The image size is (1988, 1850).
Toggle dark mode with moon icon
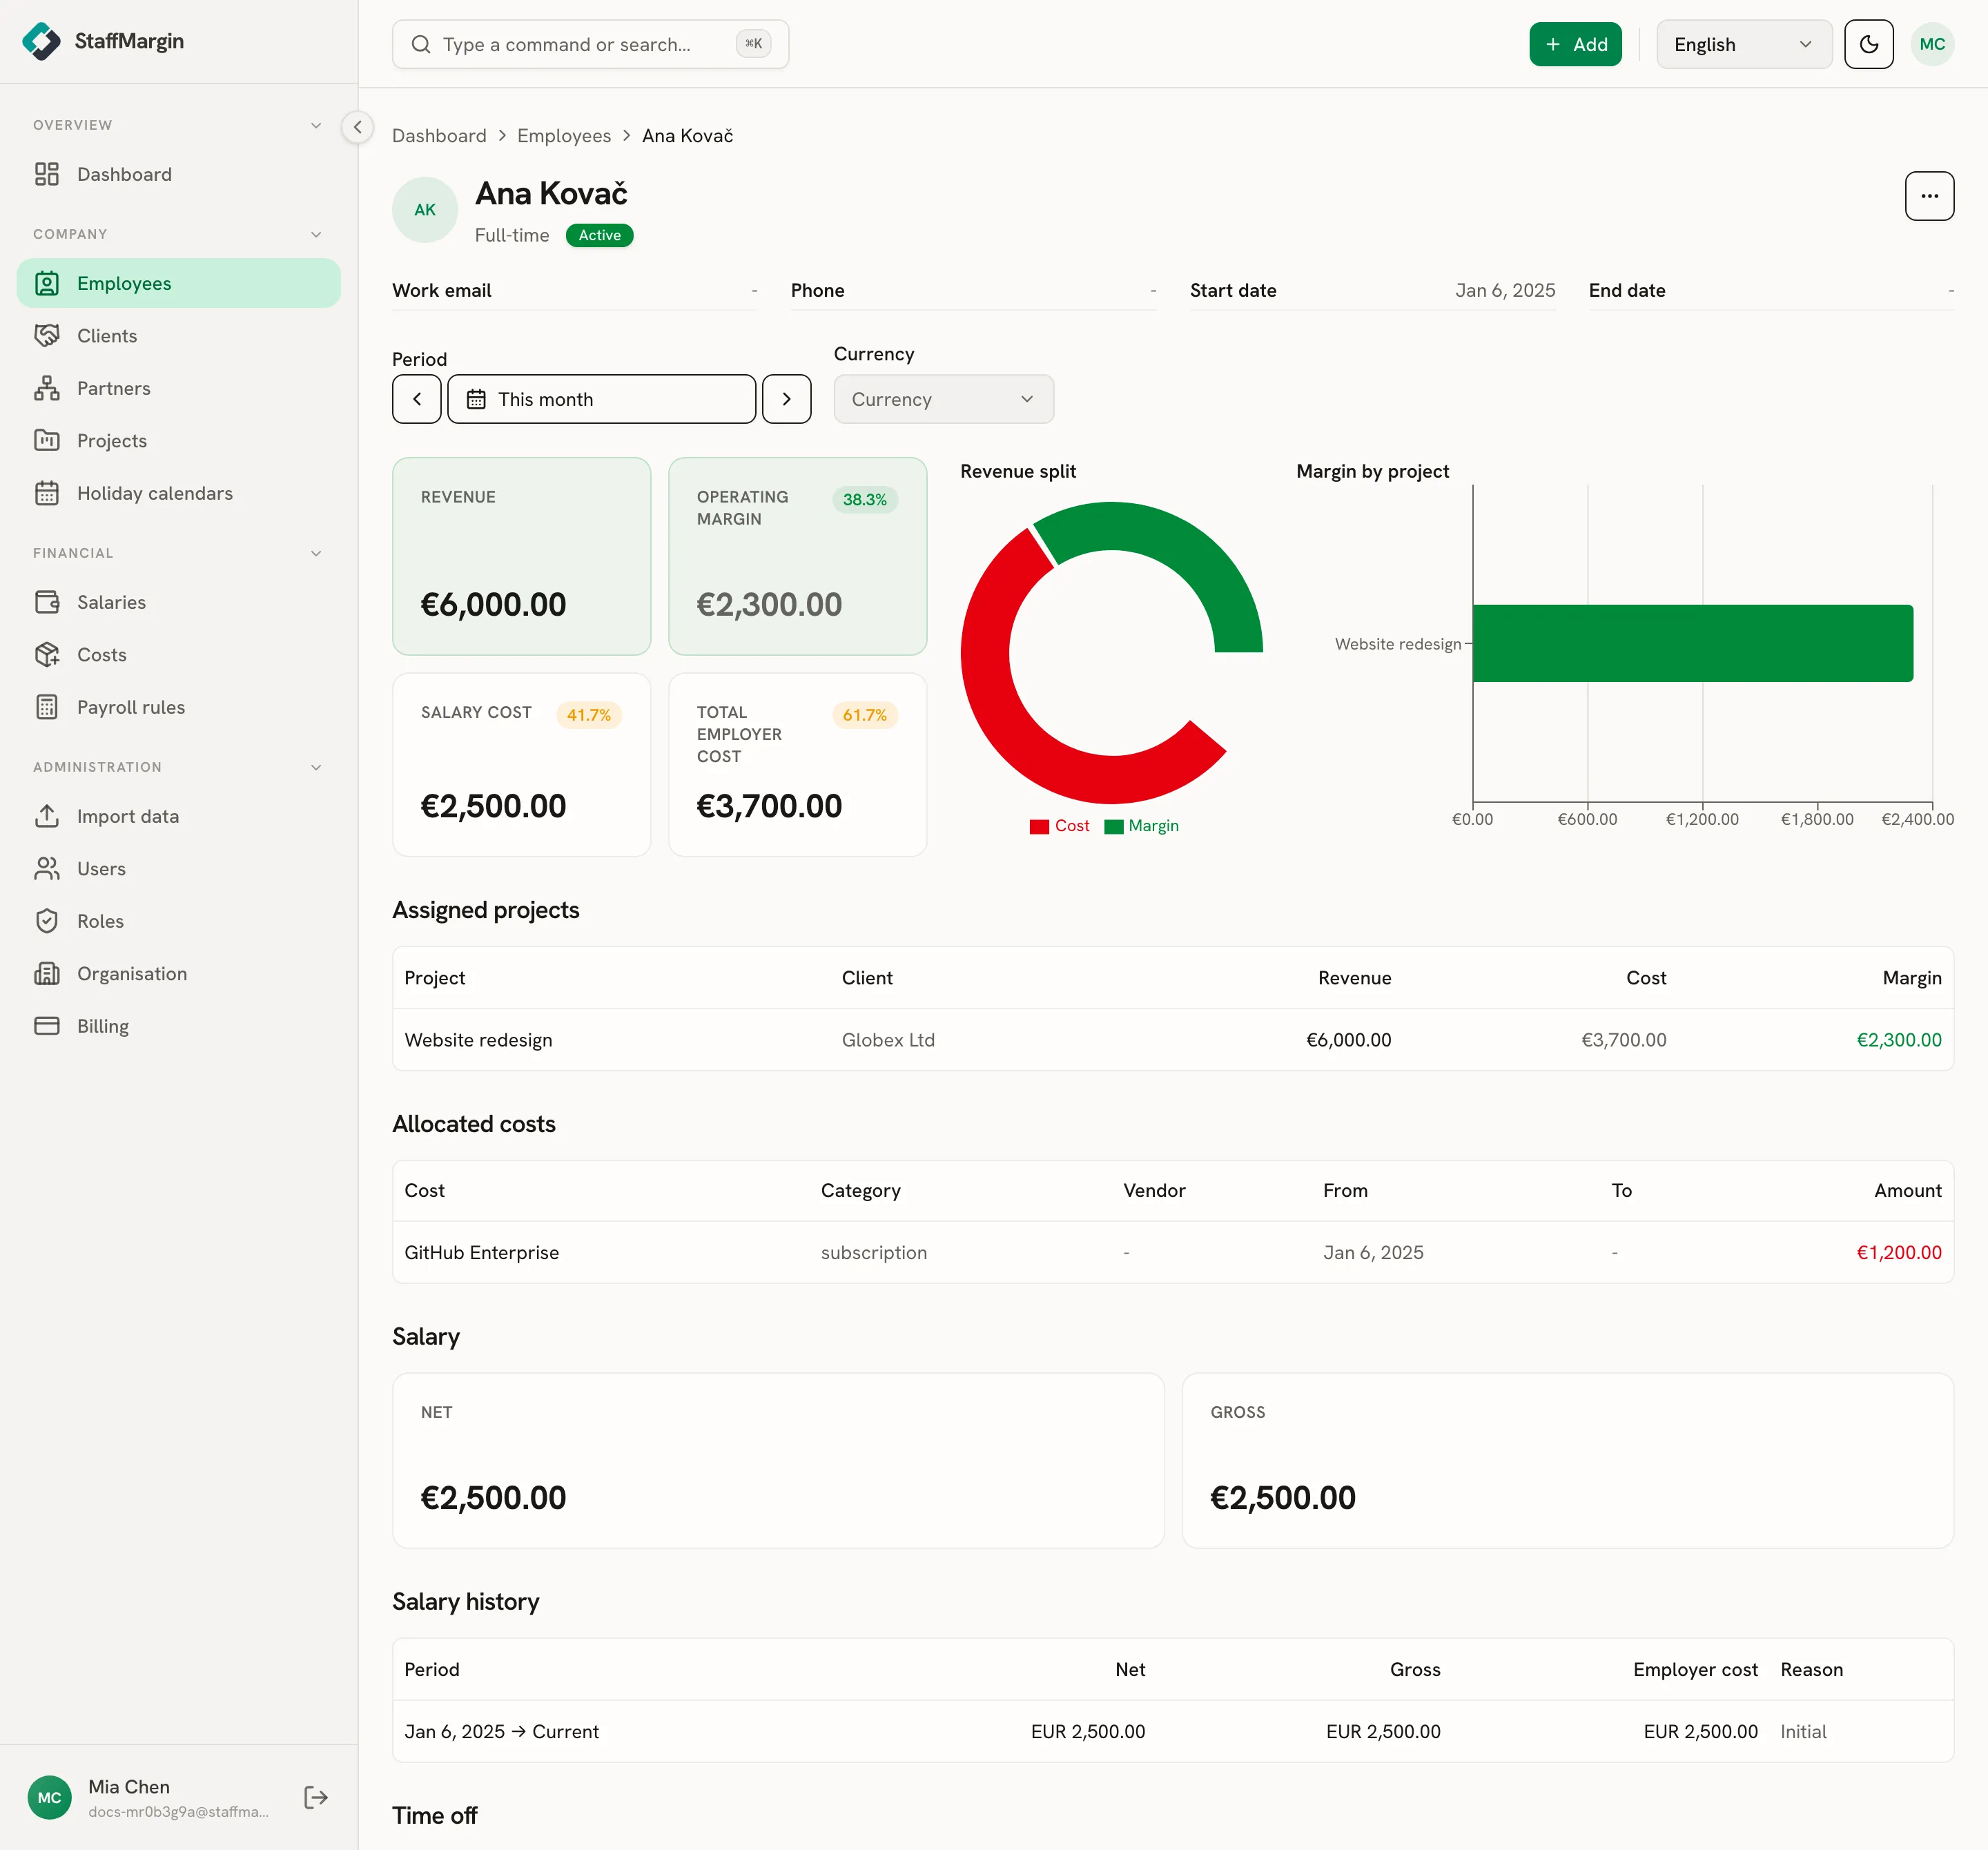click(x=1868, y=44)
